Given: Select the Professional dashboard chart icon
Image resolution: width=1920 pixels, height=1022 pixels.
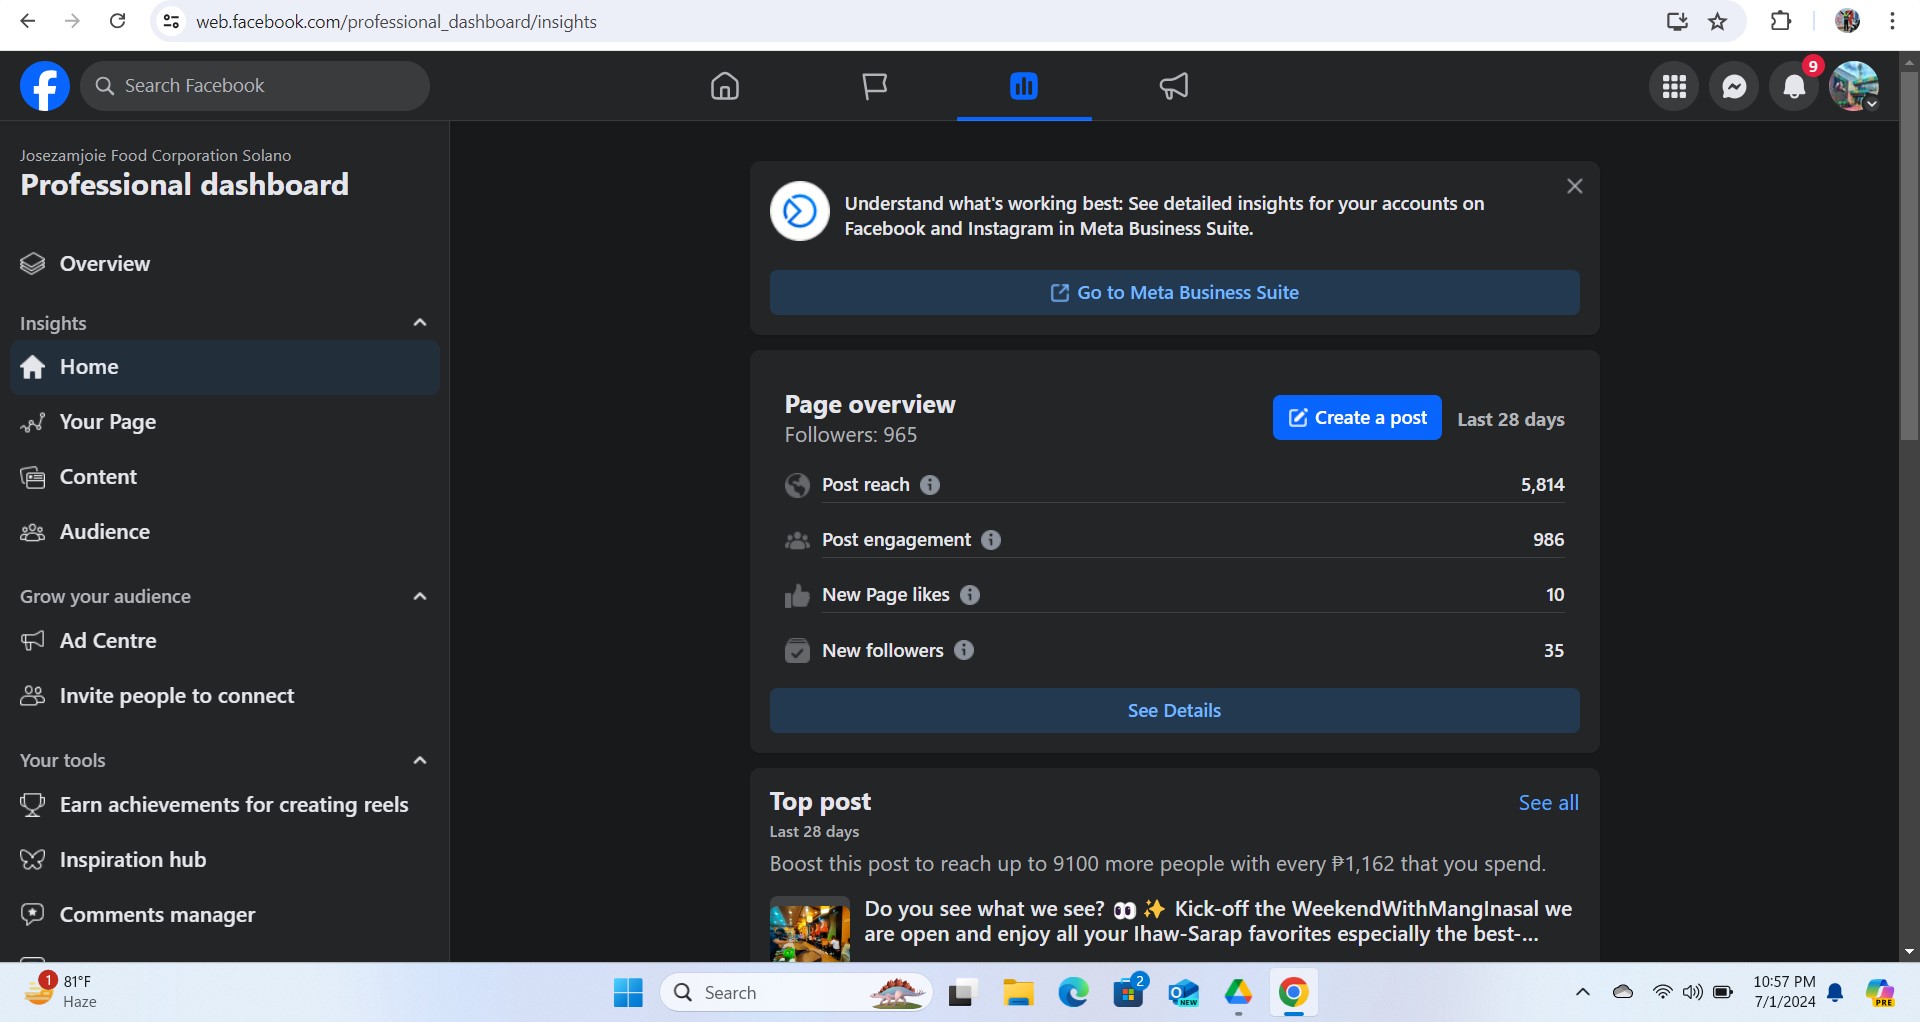Looking at the screenshot, I should pyautogui.click(x=1024, y=86).
